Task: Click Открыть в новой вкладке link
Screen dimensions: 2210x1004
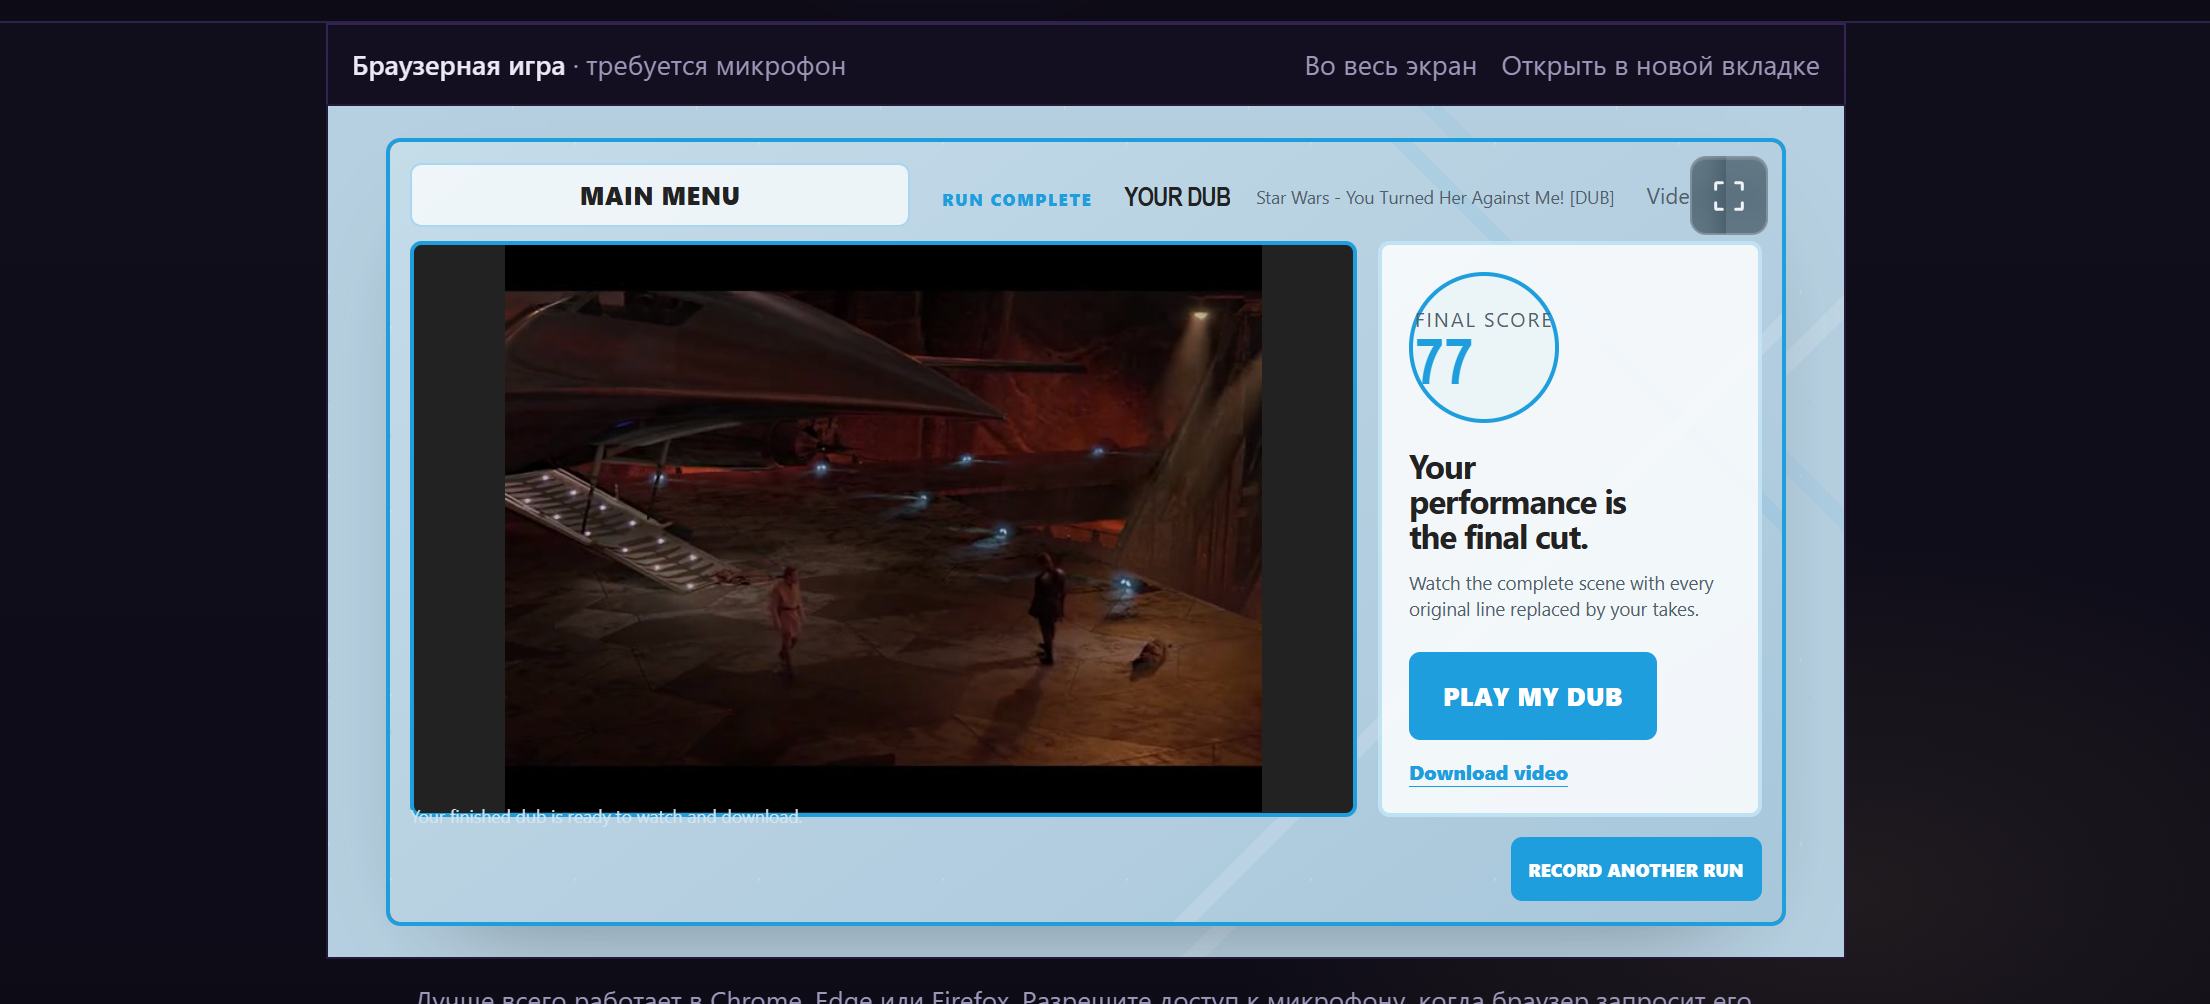Action: tap(1660, 66)
